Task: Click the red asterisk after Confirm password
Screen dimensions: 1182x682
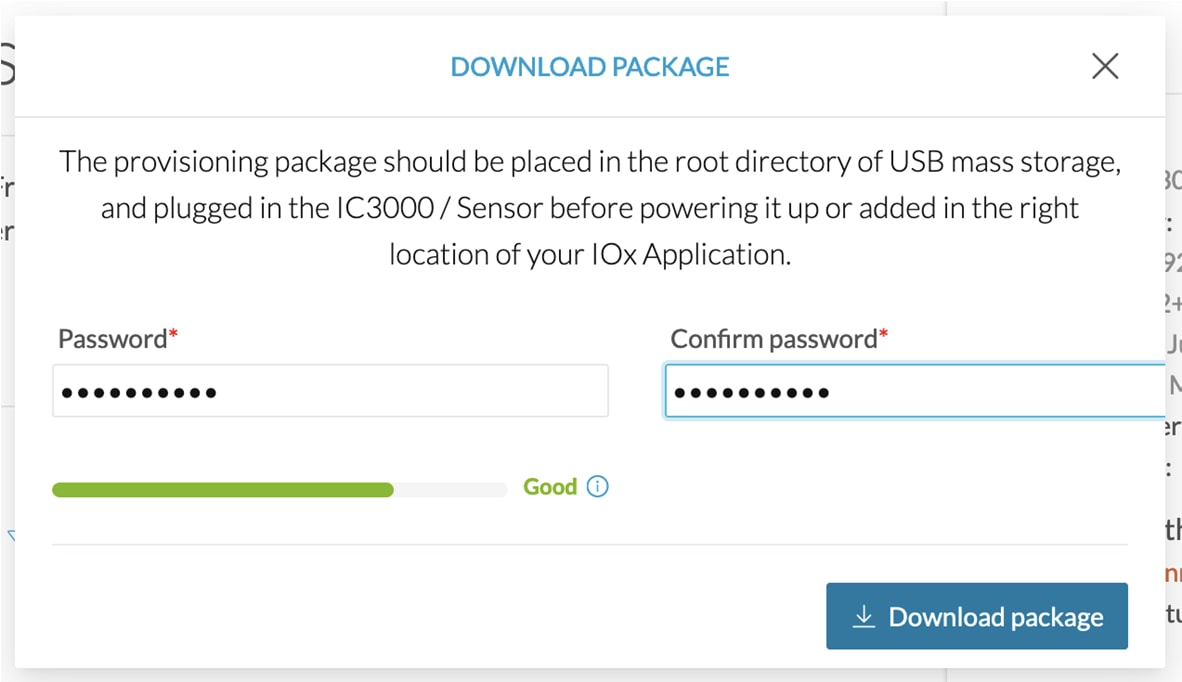Action: pyautogui.click(x=883, y=334)
